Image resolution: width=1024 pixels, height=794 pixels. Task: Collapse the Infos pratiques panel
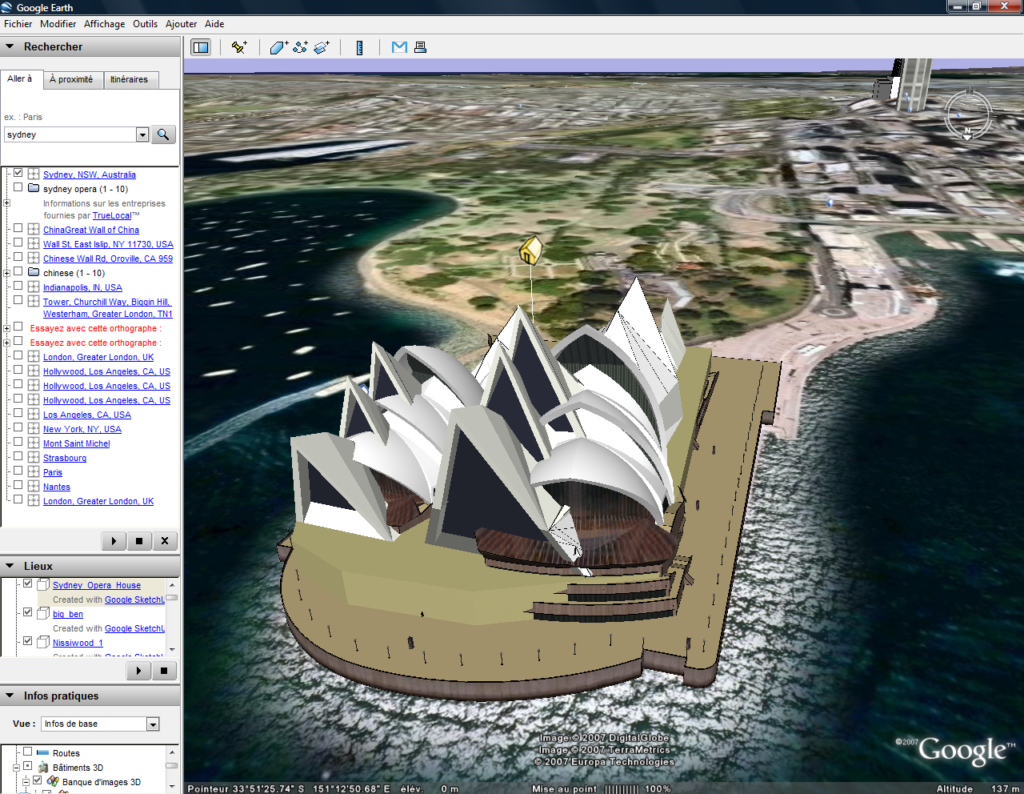[x=10, y=696]
